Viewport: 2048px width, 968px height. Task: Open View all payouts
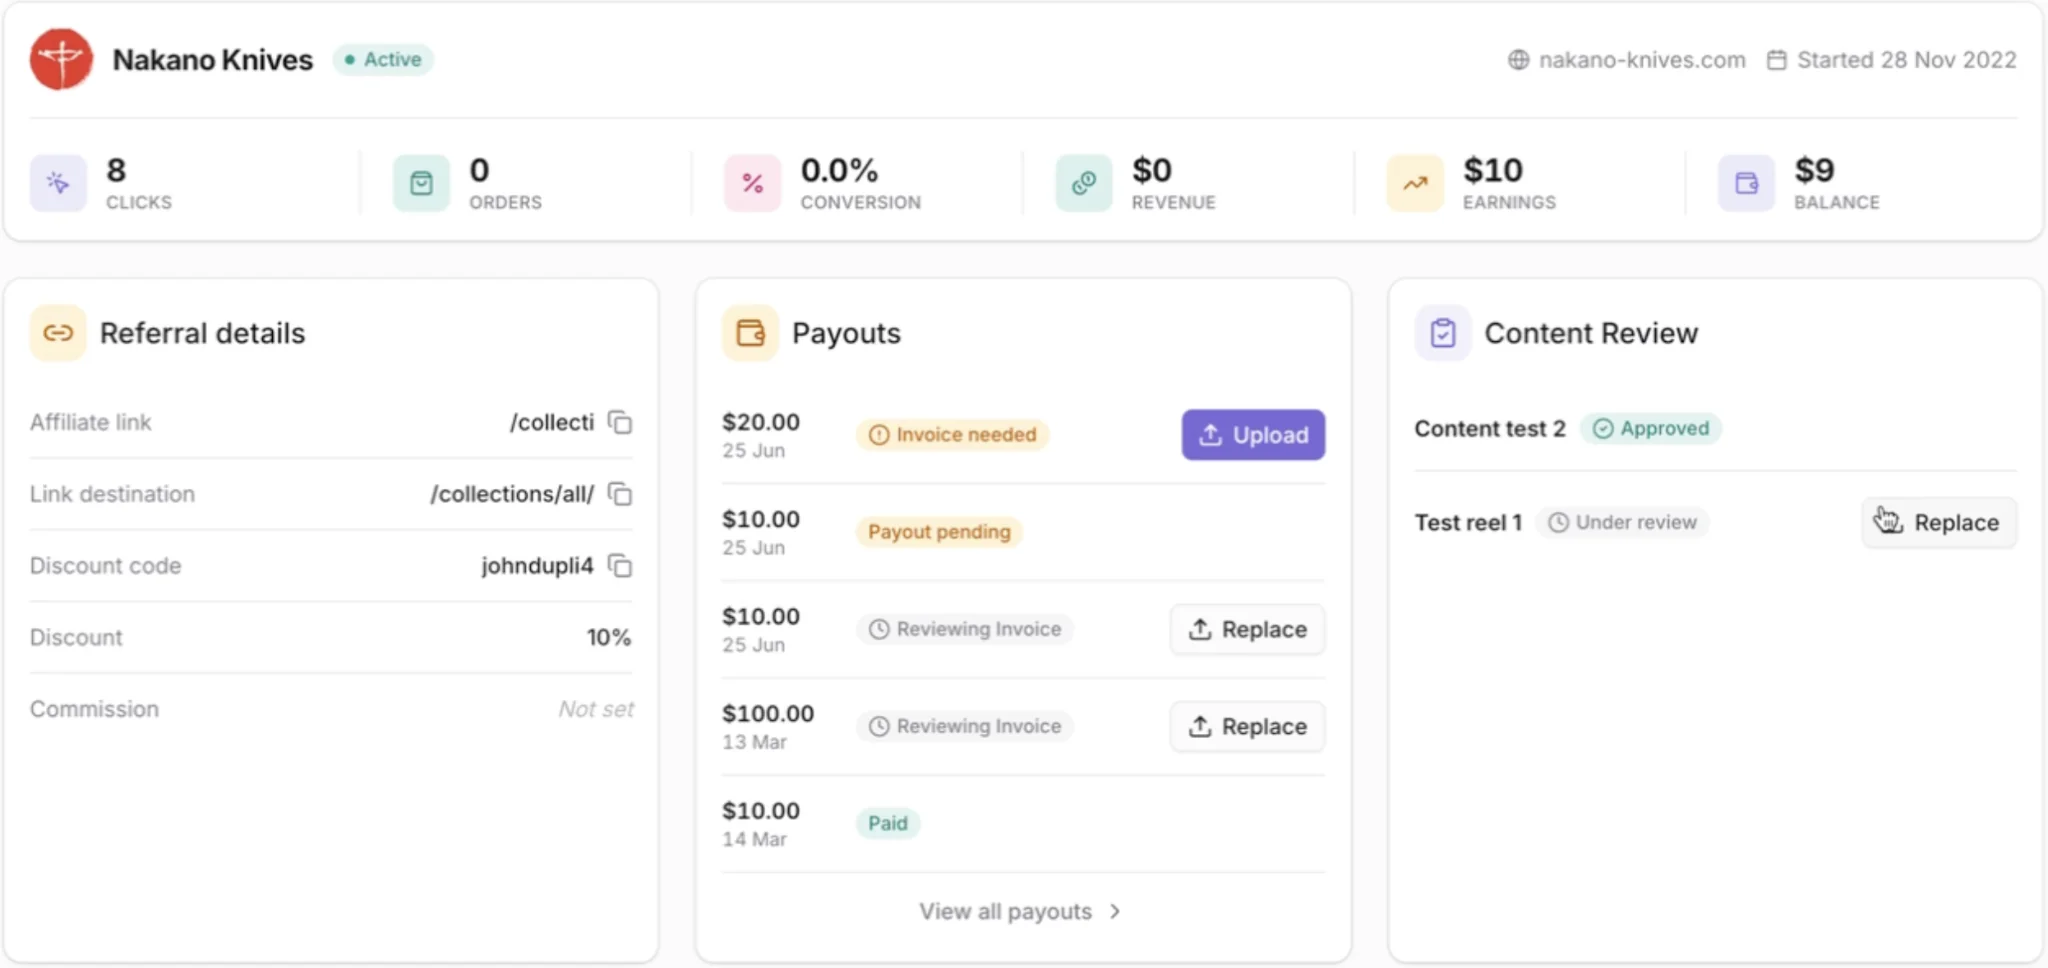(1020, 911)
